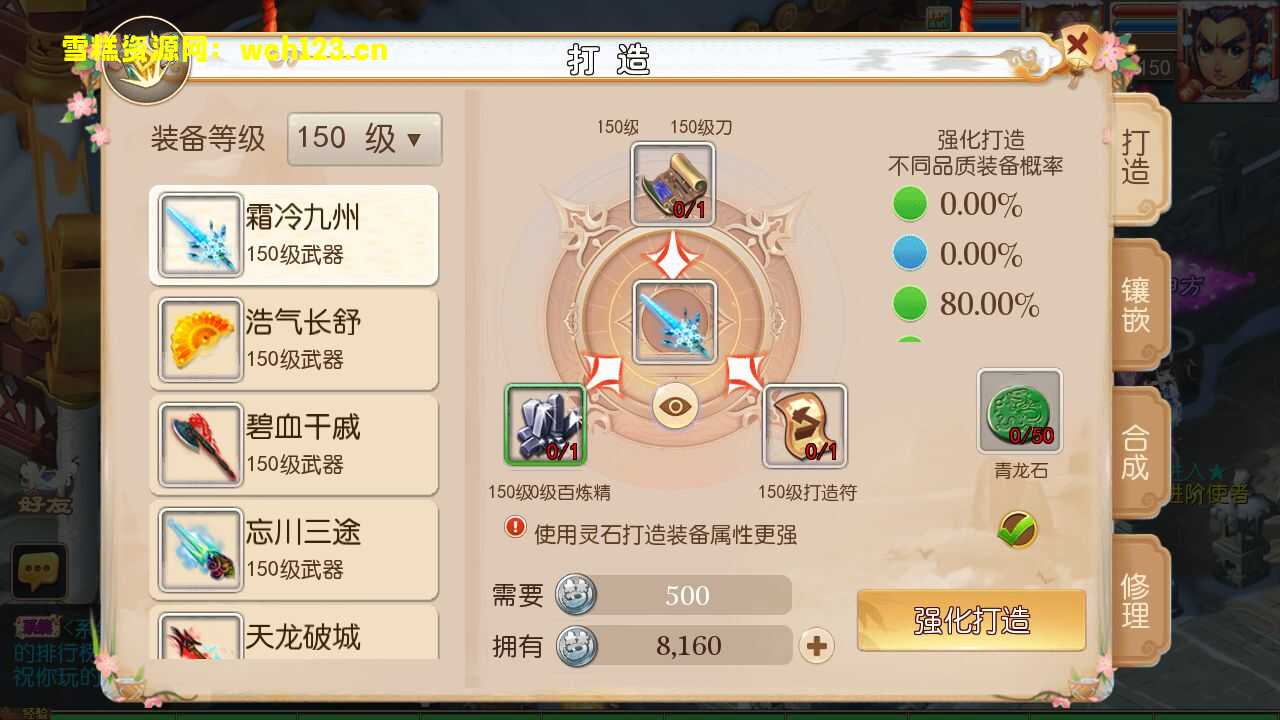Tap the player avatar portrait
1280x720 pixels.
(x=1229, y=51)
